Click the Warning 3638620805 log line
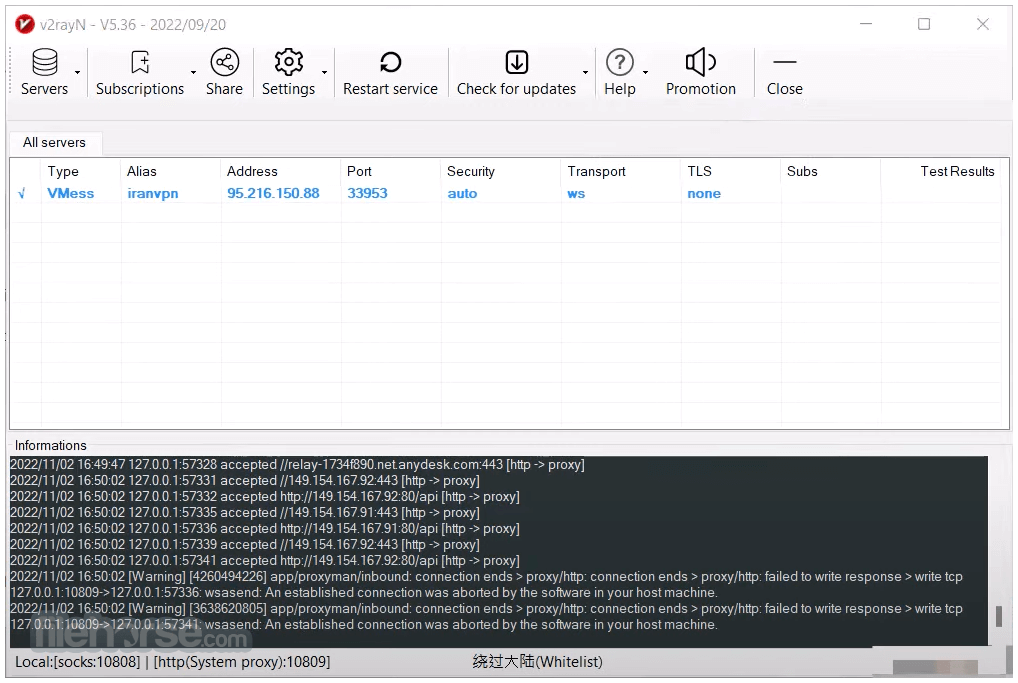Image resolution: width=1018 pixels, height=683 pixels. (x=486, y=617)
